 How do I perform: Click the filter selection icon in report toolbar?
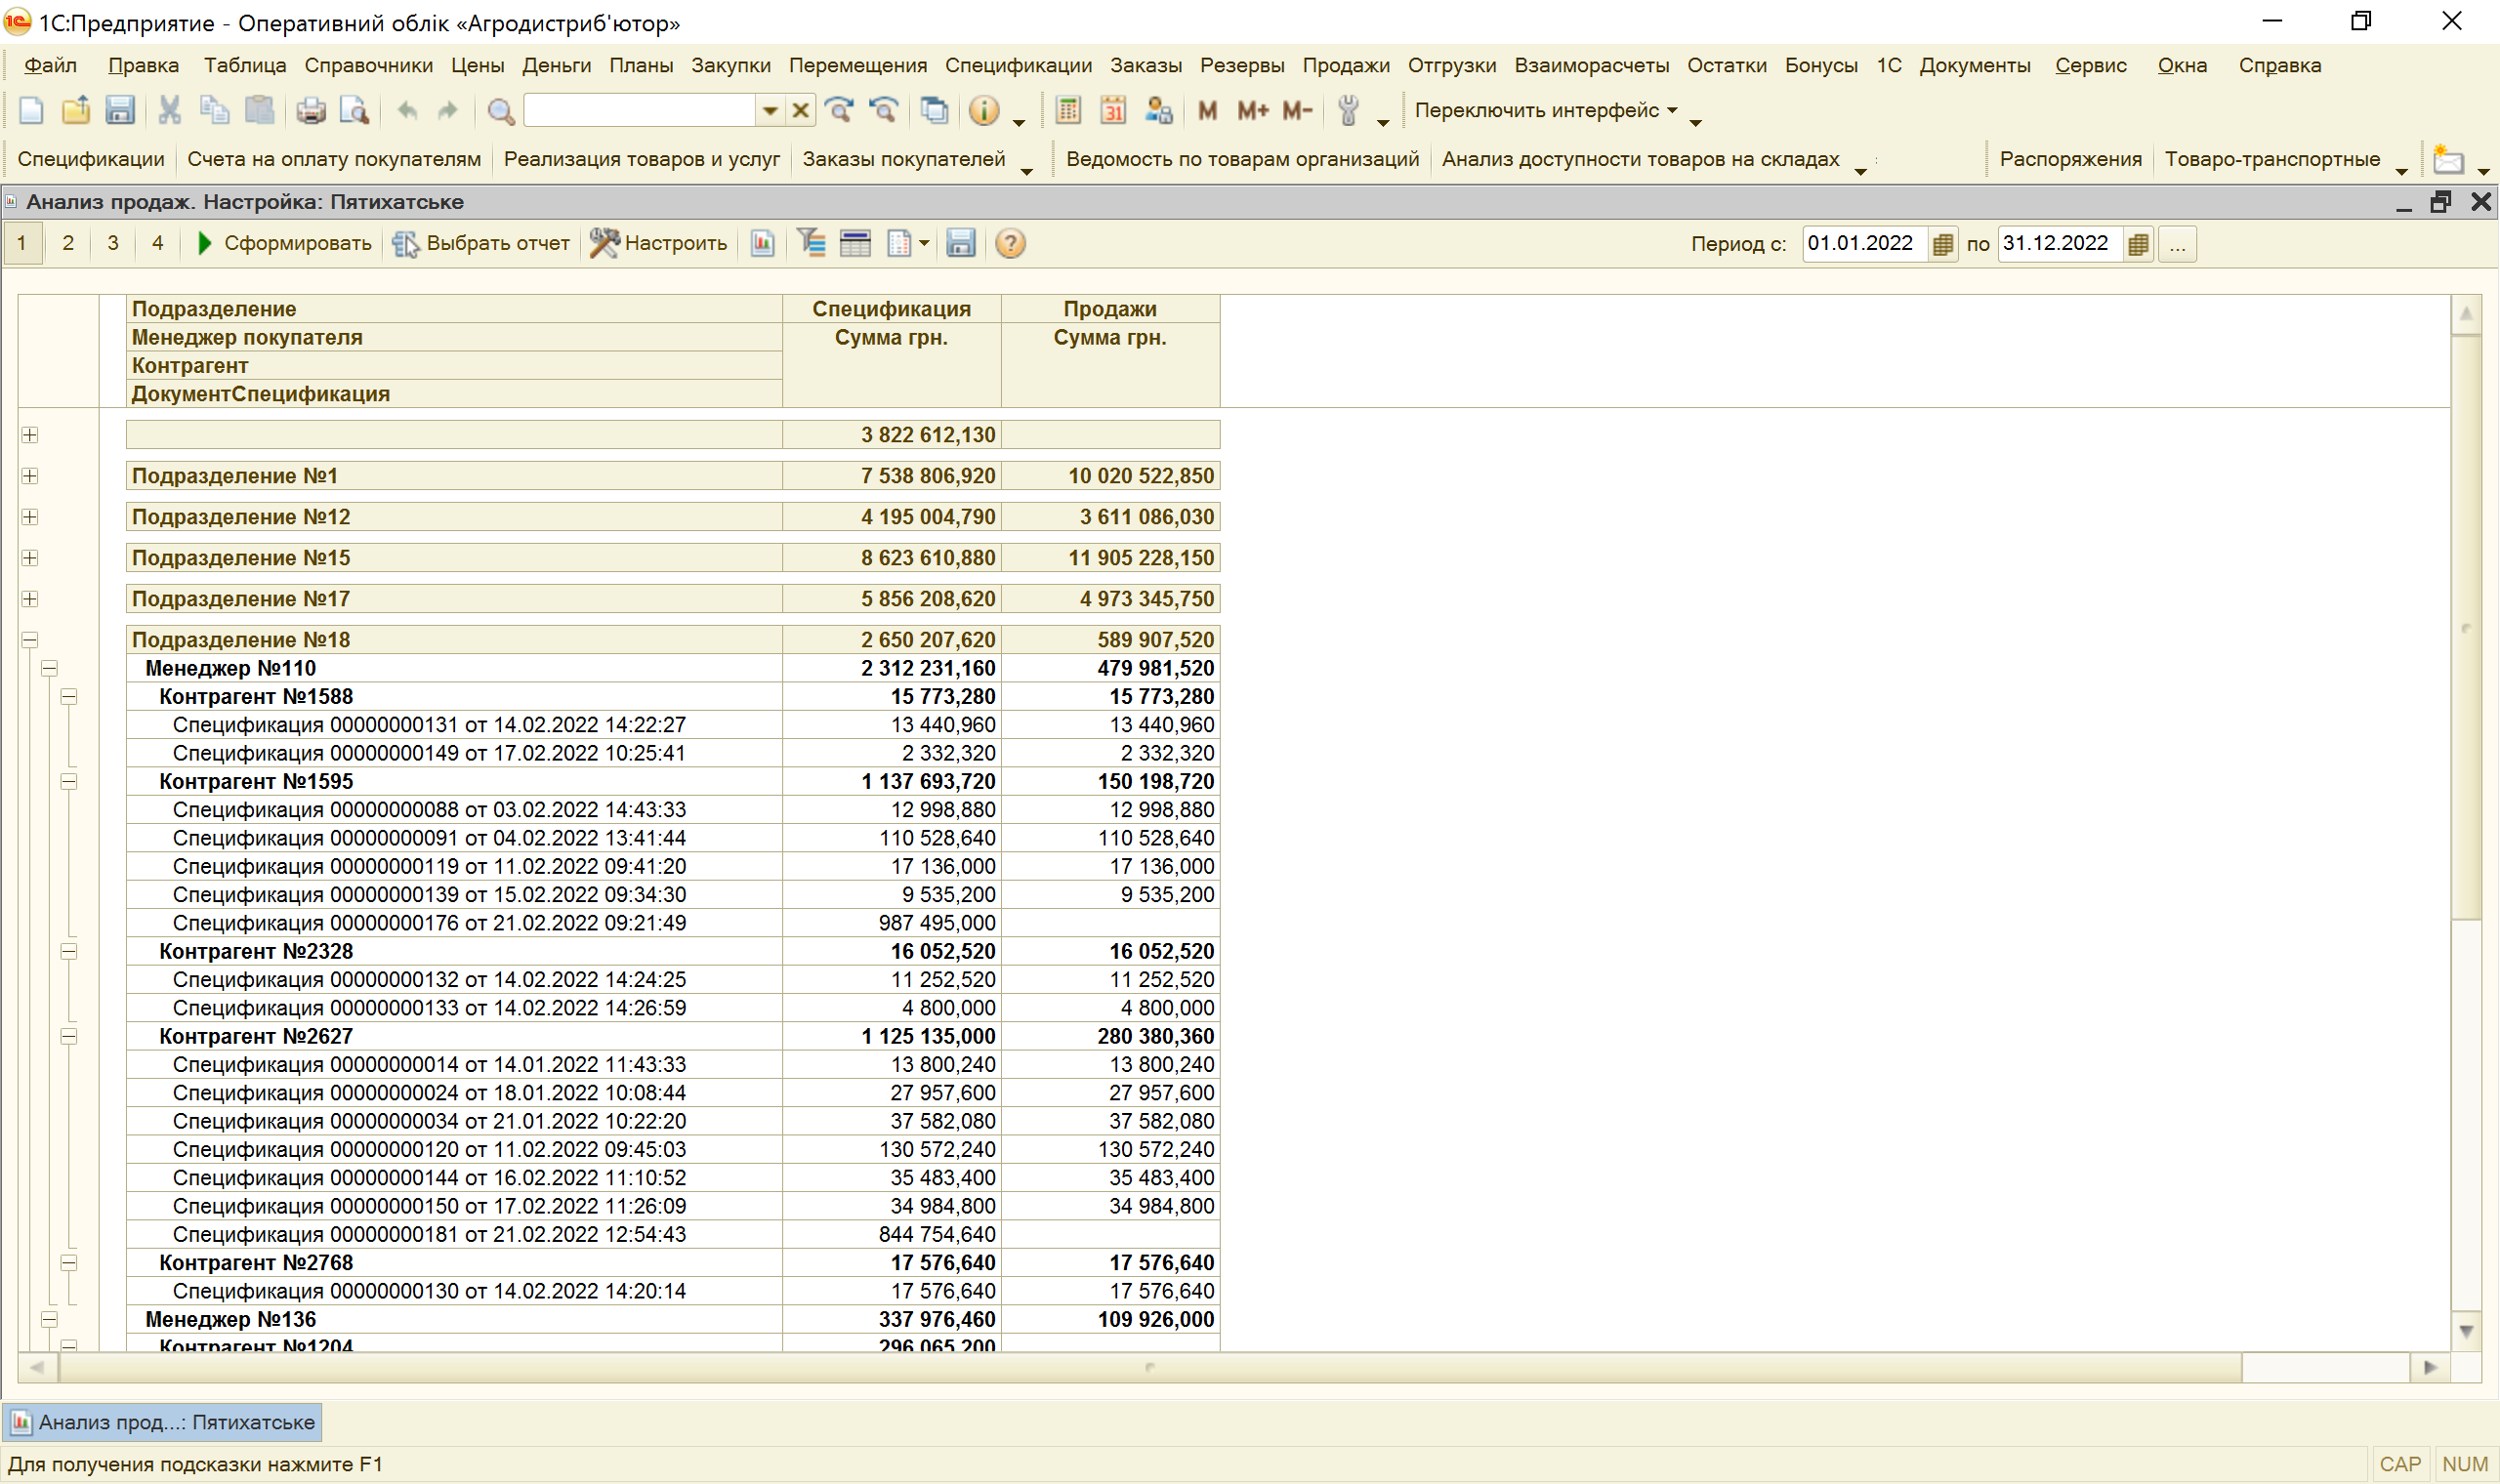point(811,244)
